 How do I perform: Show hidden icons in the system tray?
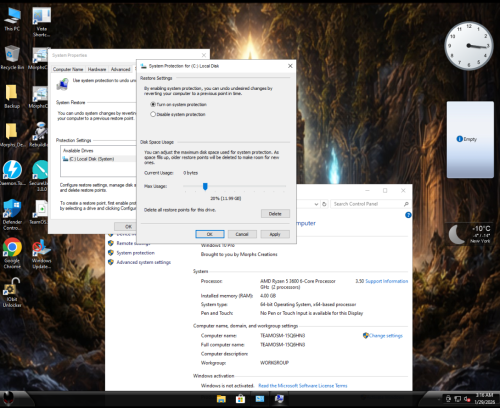pyautogui.click(x=439, y=399)
